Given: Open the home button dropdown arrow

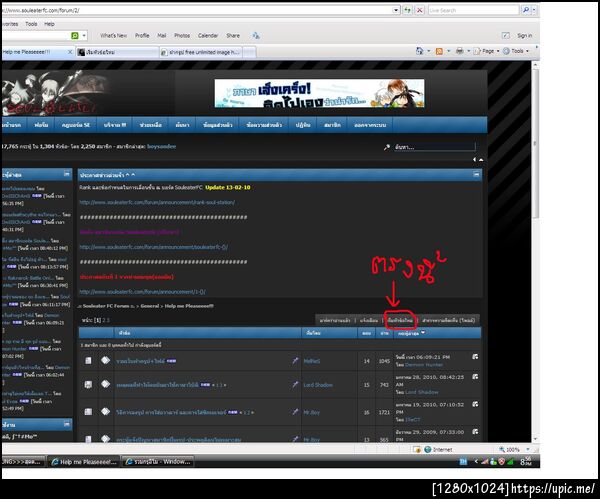Looking at the screenshot, I should [x=428, y=51].
